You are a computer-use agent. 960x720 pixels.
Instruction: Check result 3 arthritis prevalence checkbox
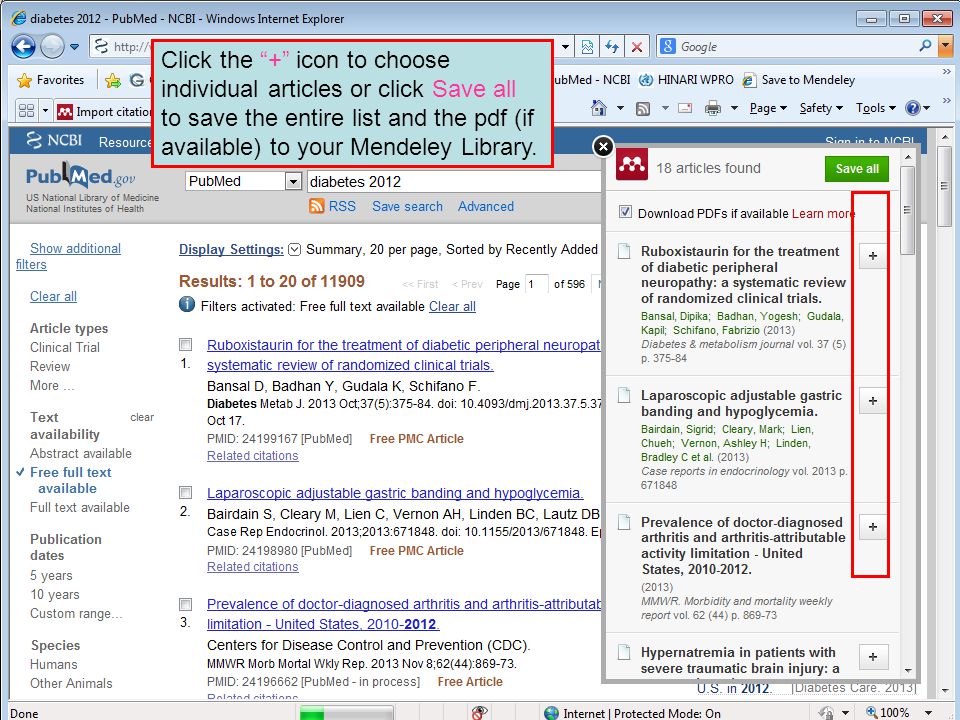coord(186,604)
